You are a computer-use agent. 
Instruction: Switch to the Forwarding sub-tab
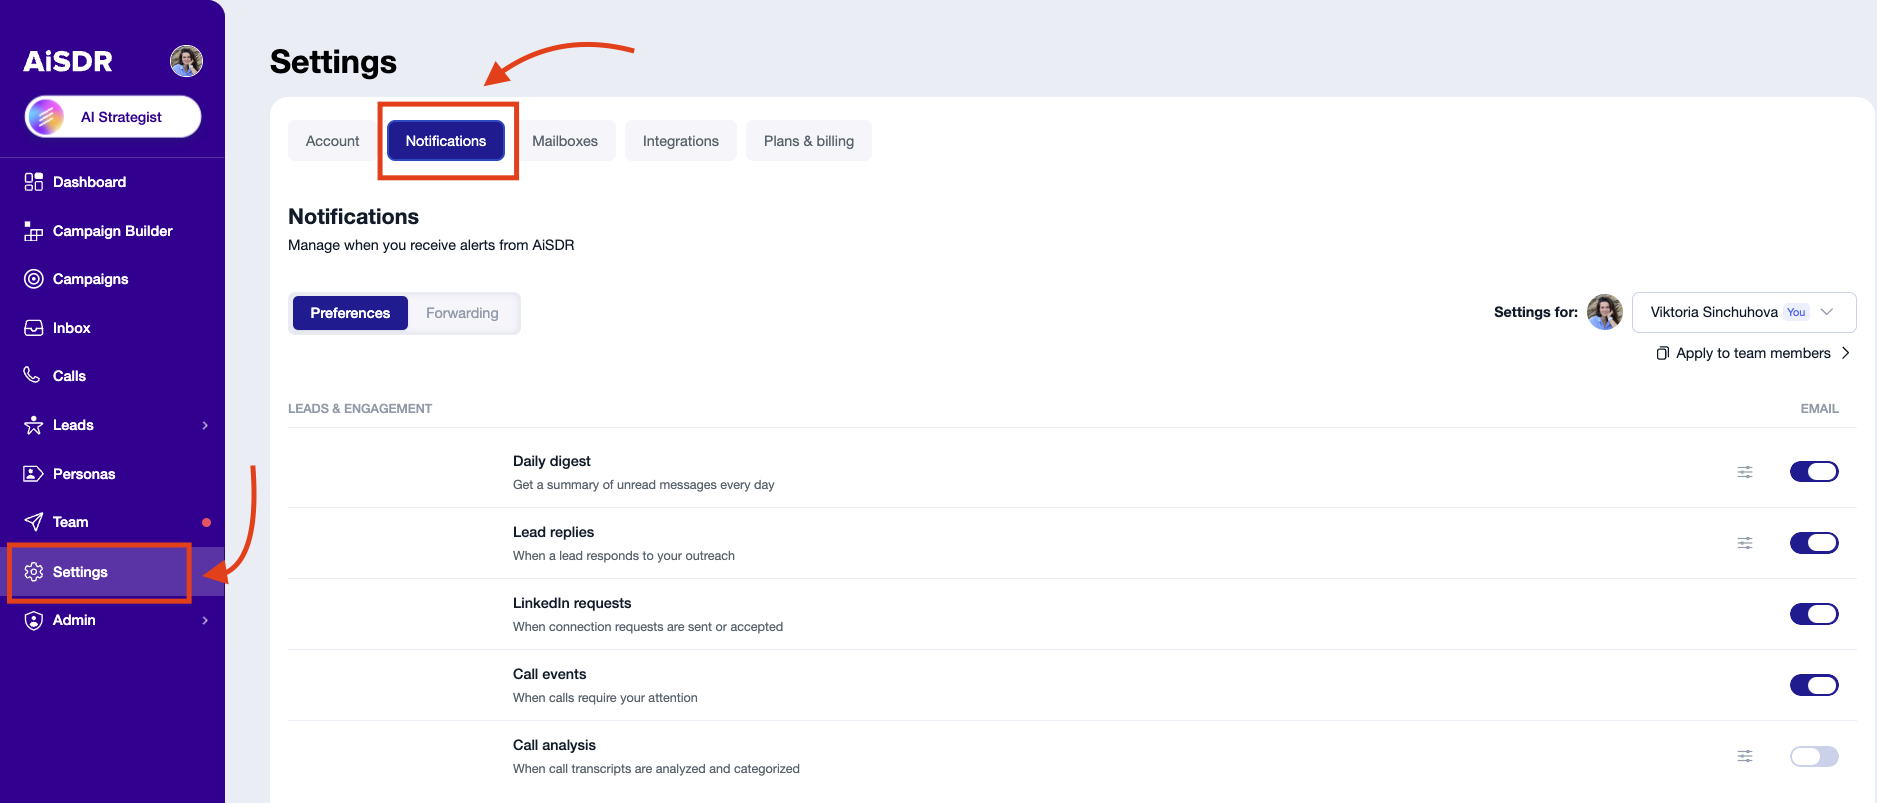point(462,313)
